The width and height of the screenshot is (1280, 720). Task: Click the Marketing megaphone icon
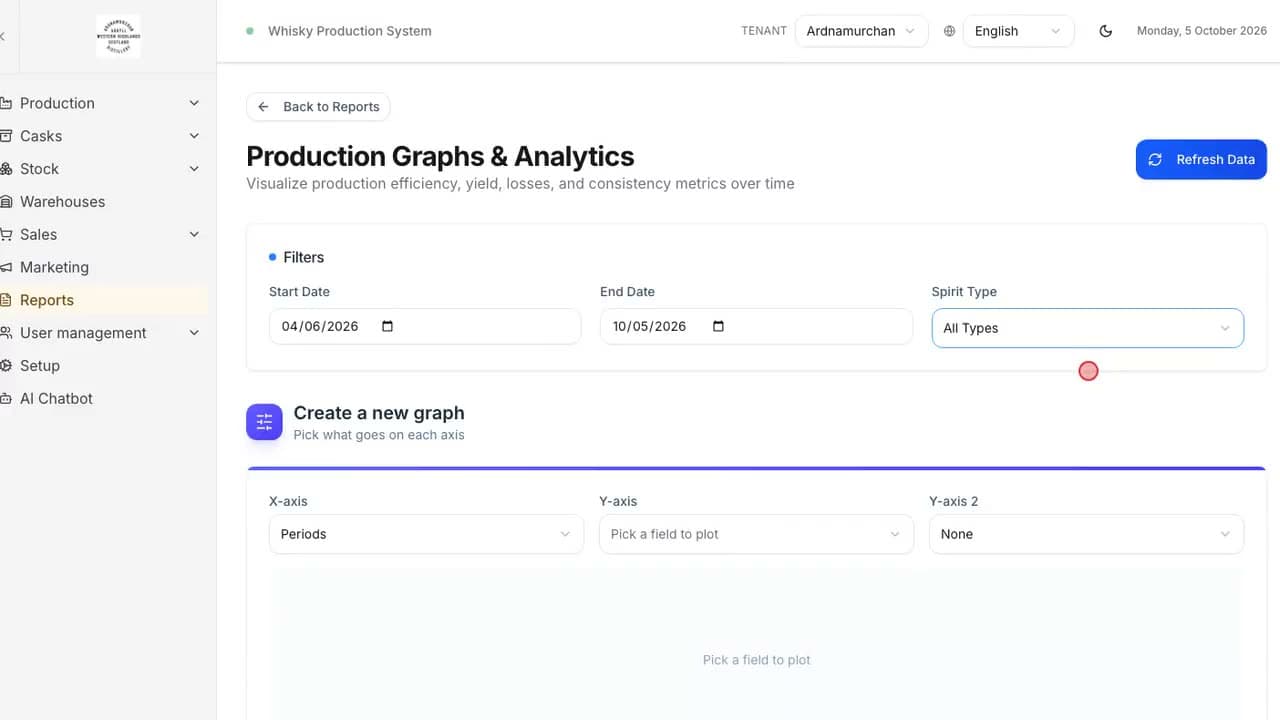pyautogui.click(x=6, y=267)
